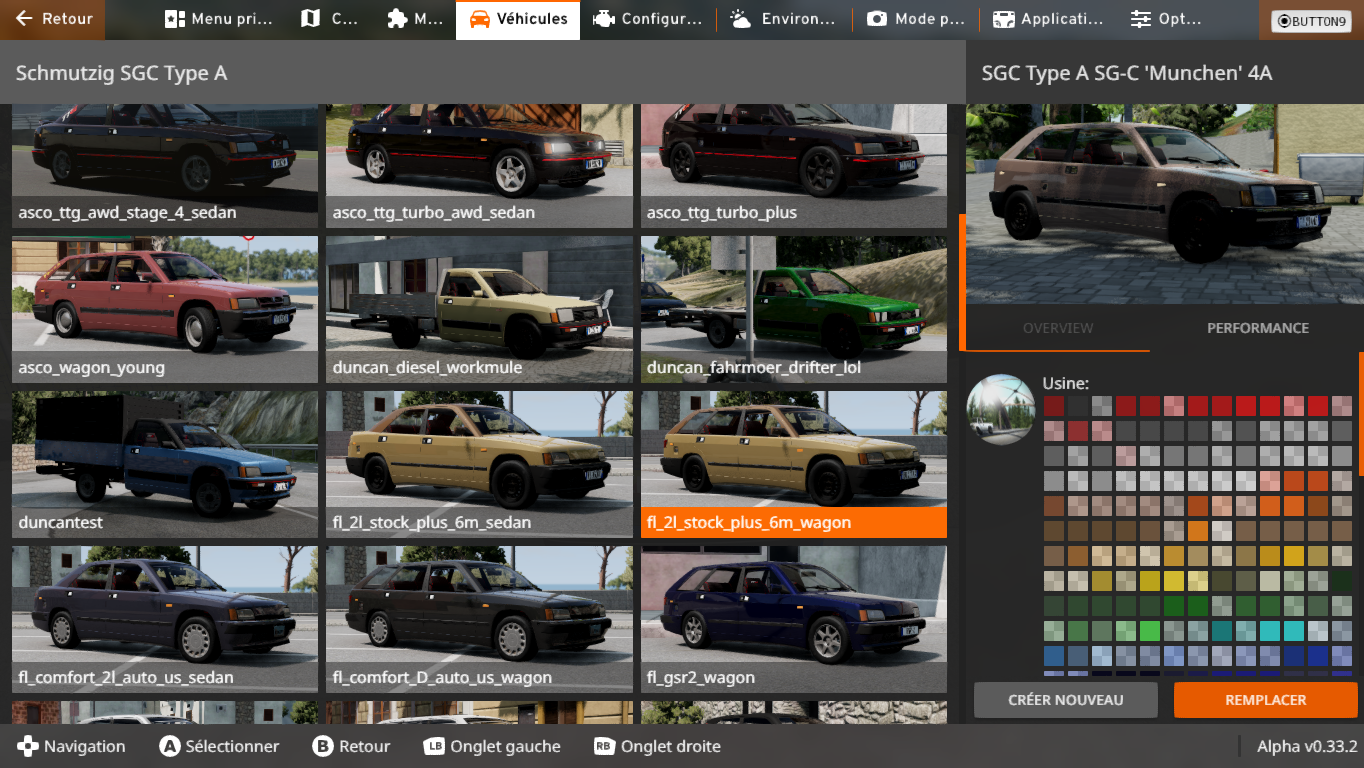The height and width of the screenshot is (768, 1364).
Task: Click the 'Usine:' label
Action: tap(1066, 383)
